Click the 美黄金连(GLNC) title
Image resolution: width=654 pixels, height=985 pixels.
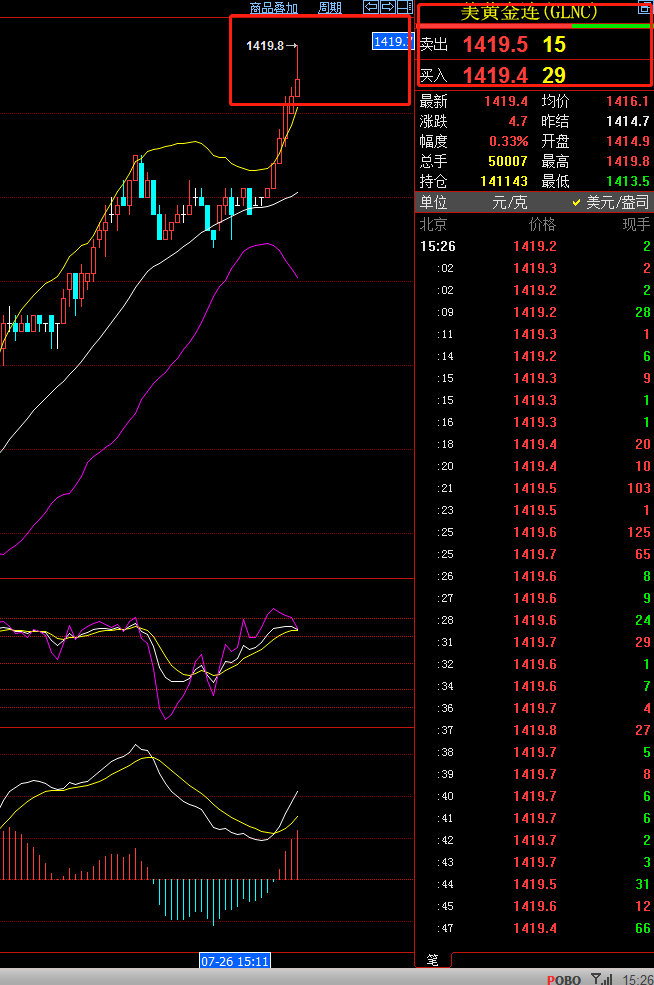(529, 12)
